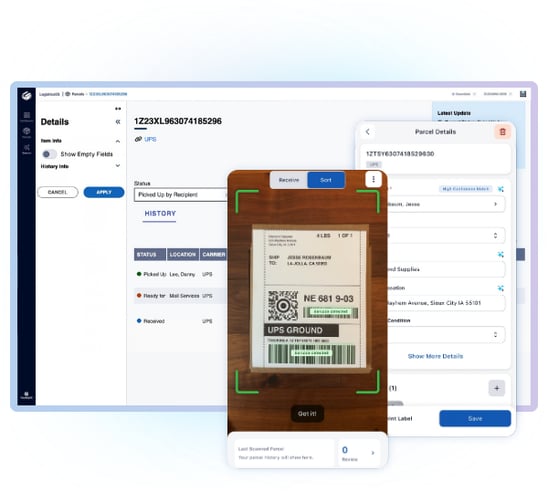
Task: Click the CANCEL button in Details panel
Action: pos(58,192)
